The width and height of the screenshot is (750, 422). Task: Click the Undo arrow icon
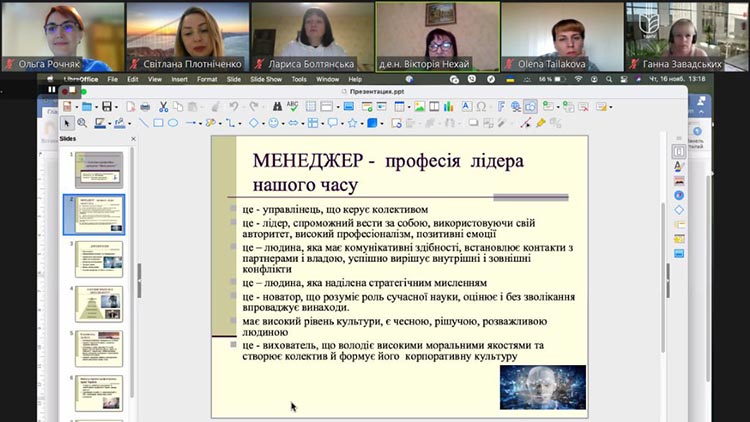click(233, 106)
